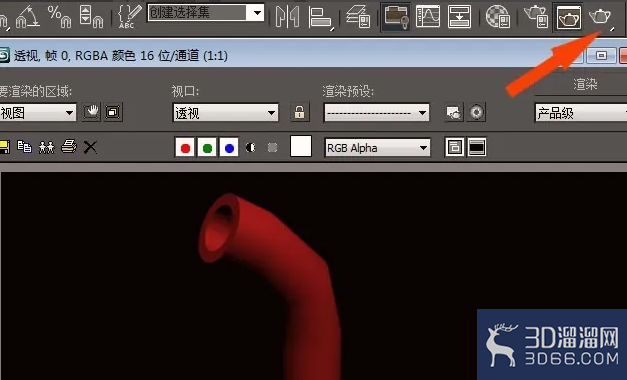Open the 产品级 render mode dropdown
Viewport: 627px width, 380px height.
pyautogui.click(x=581, y=113)
